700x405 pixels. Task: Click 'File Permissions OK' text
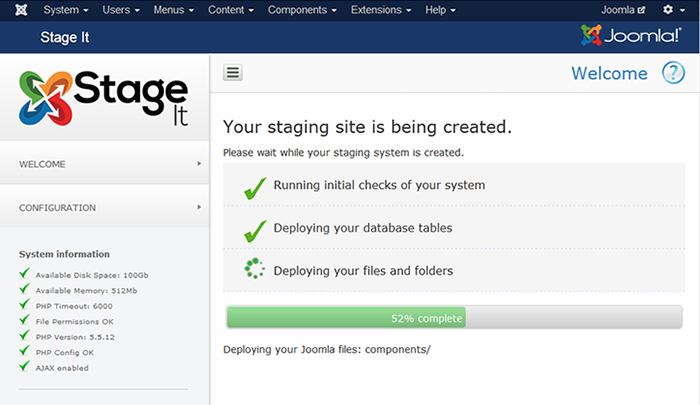(x=75, y=321)
